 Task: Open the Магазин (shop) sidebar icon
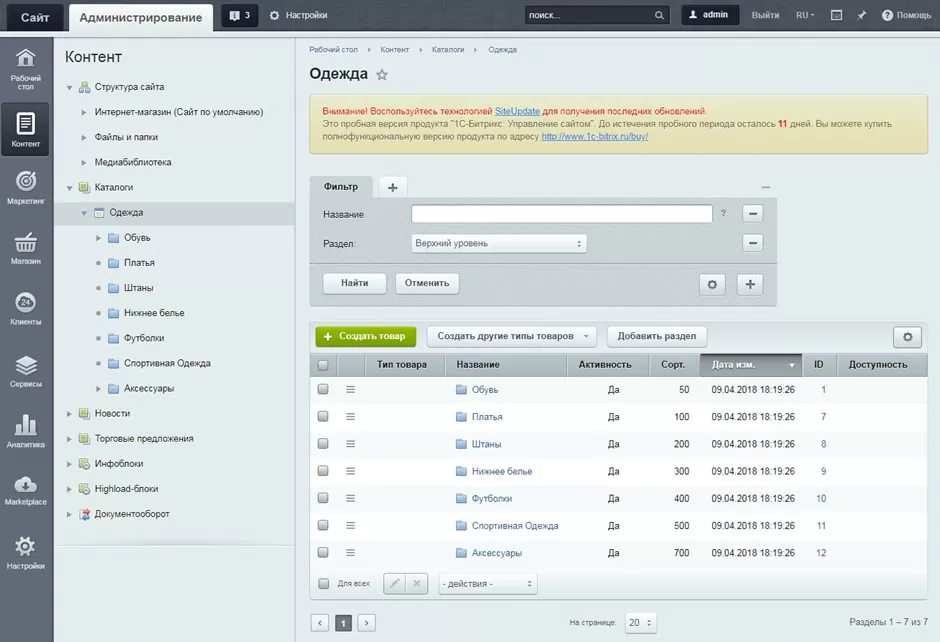tap(26, 247)
